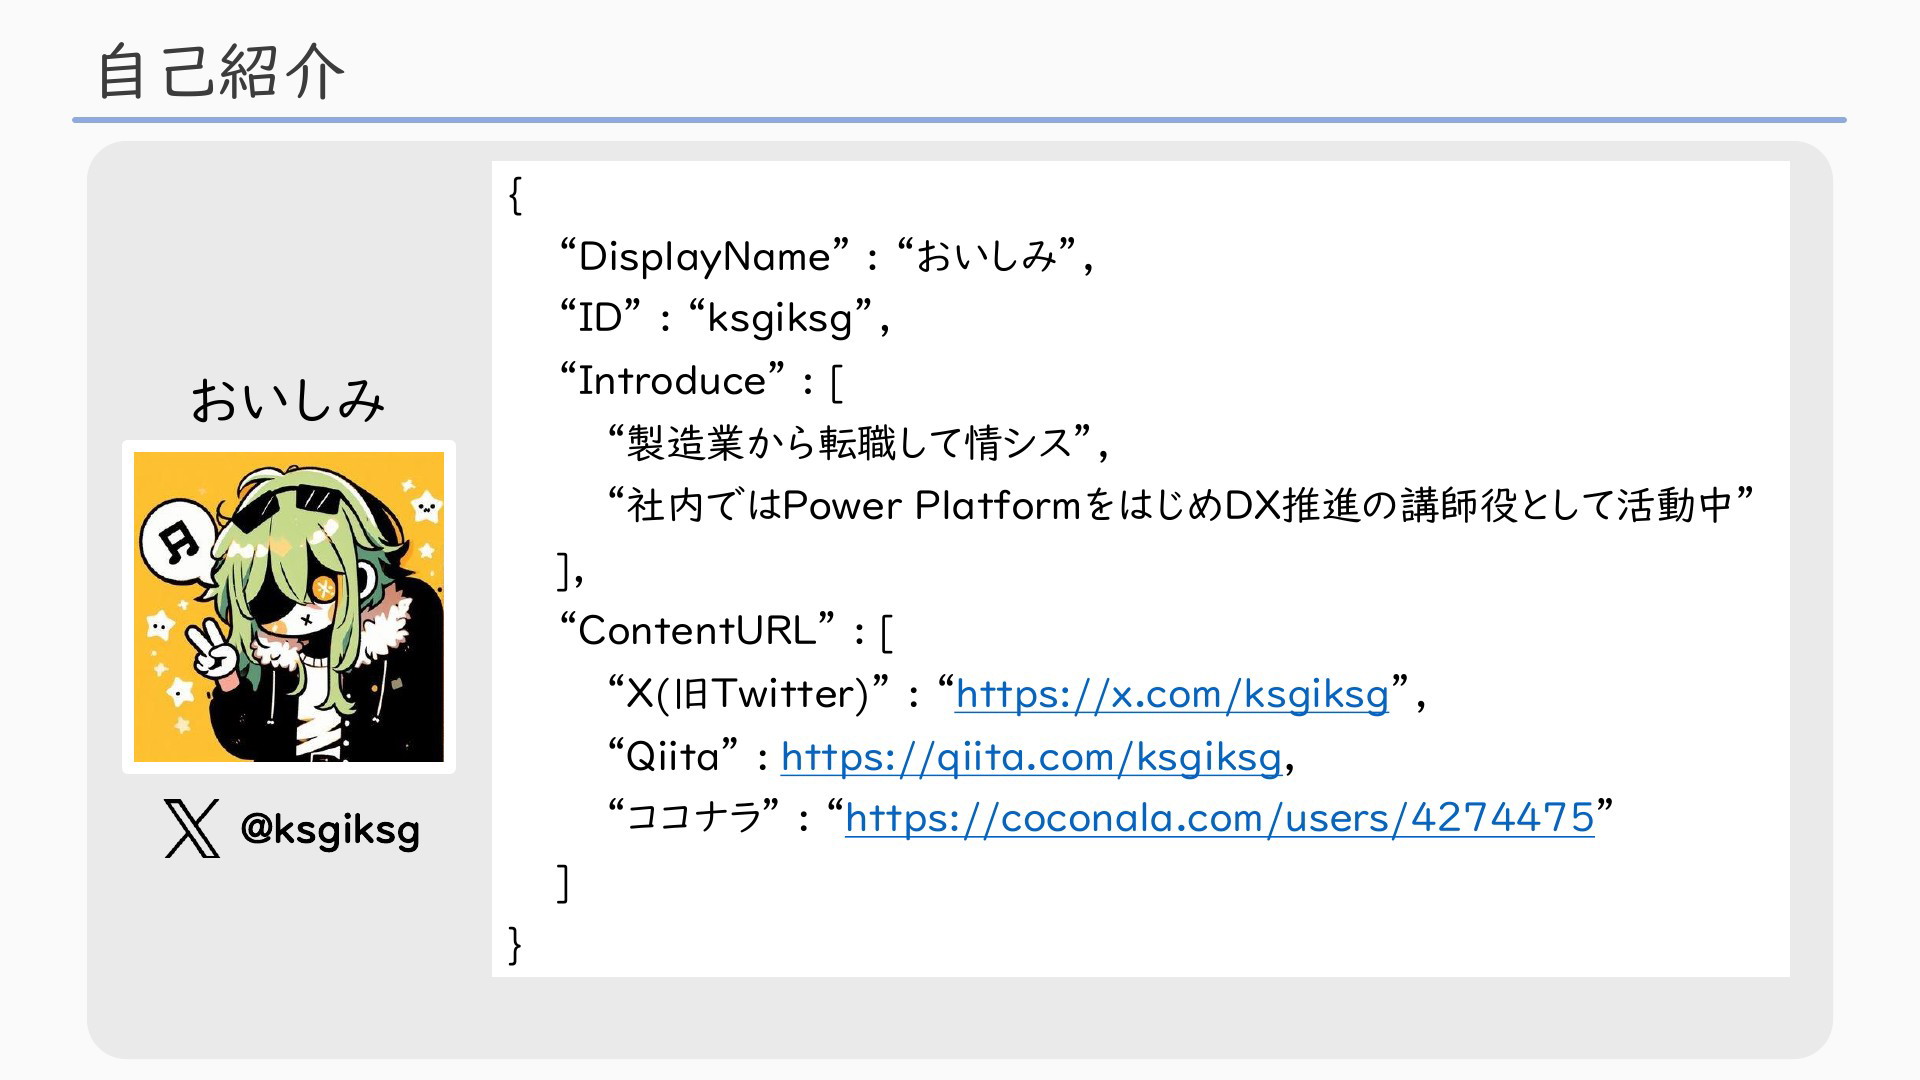The width and height of the screenshot is (1920, 1080).
Task: Click the X(旧Twitter) key label
Action: tap(749, 693)
